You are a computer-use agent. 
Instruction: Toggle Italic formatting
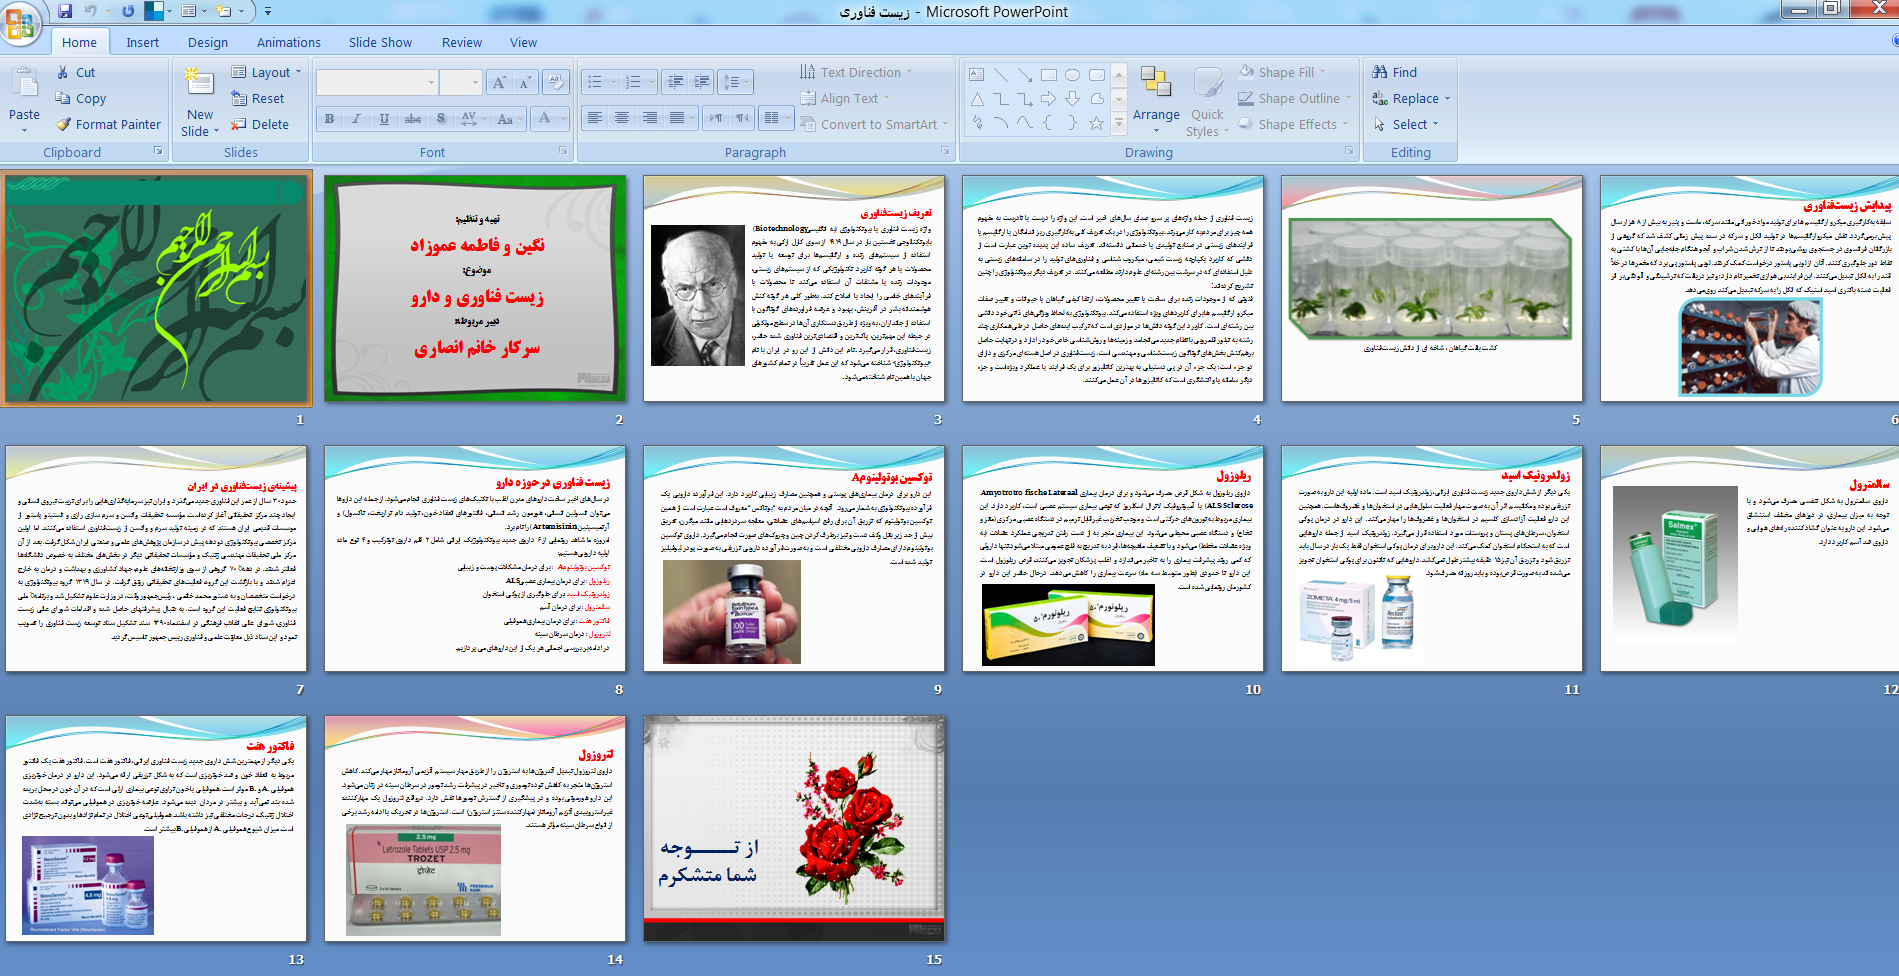pos(356,118)
